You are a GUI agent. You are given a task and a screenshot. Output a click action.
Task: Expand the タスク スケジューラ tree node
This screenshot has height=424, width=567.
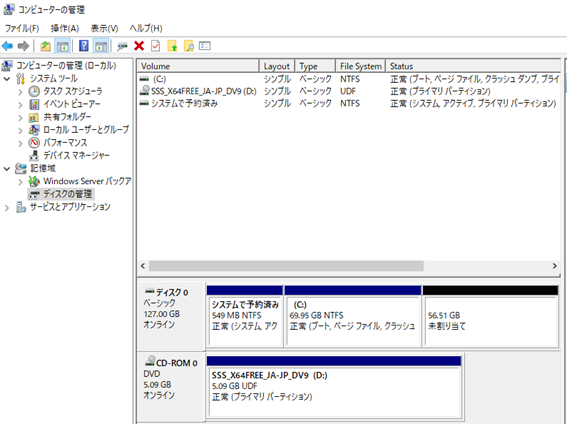20,92
